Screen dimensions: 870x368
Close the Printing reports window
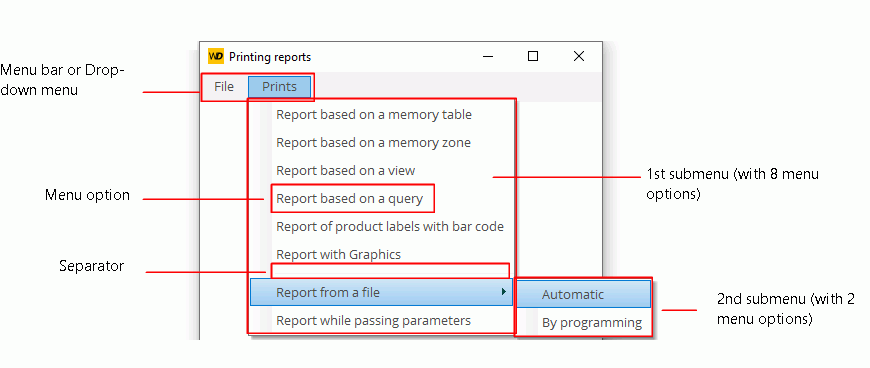click(579, 57)
